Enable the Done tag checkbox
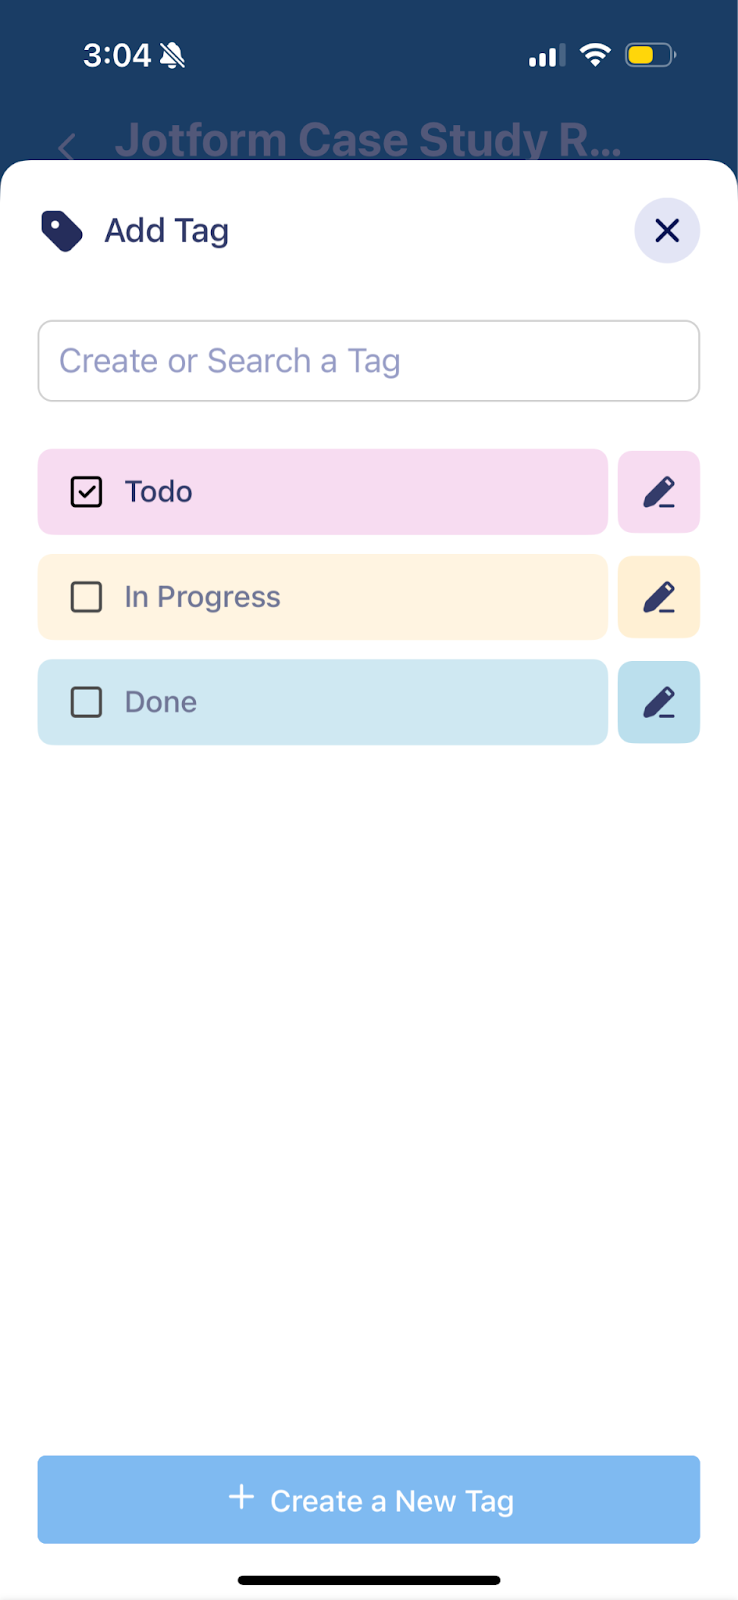Screen dimensions: 738x1600 [x=87, y=702]
